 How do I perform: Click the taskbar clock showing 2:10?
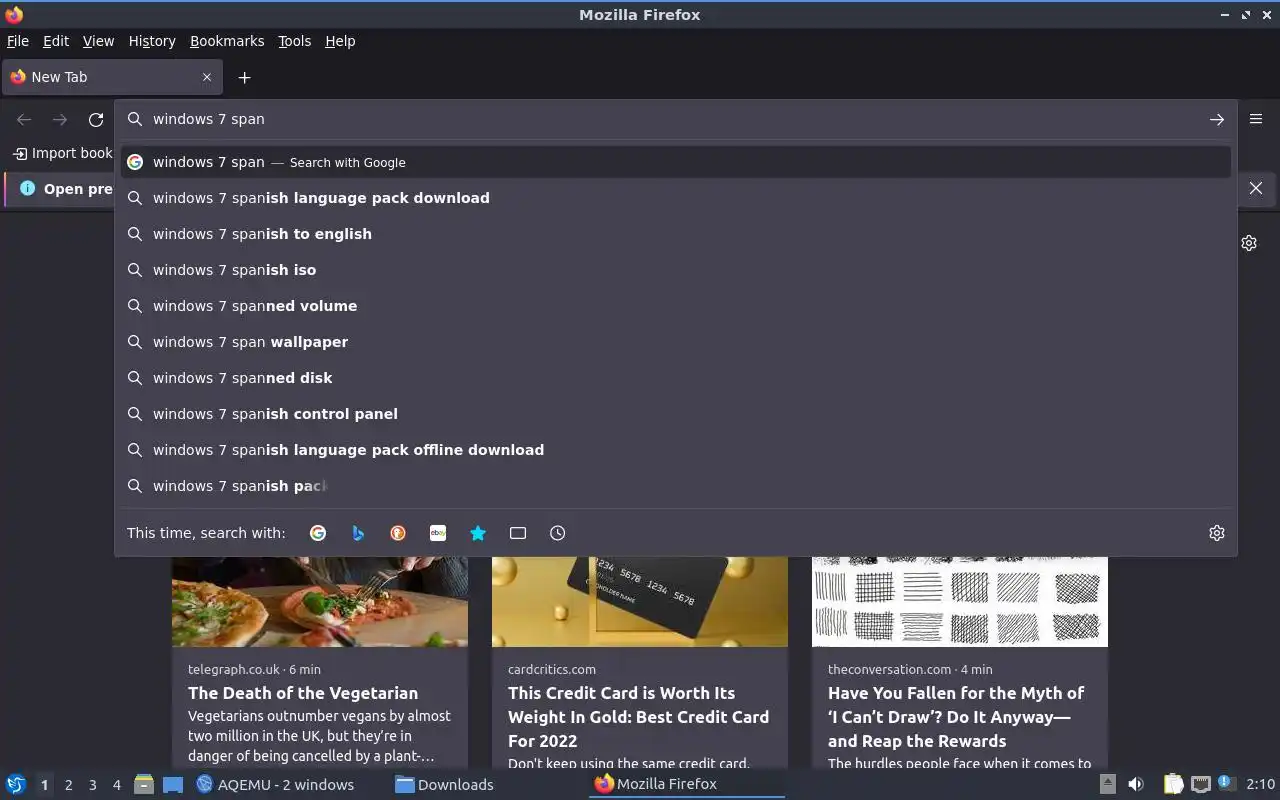[1260, 784]
